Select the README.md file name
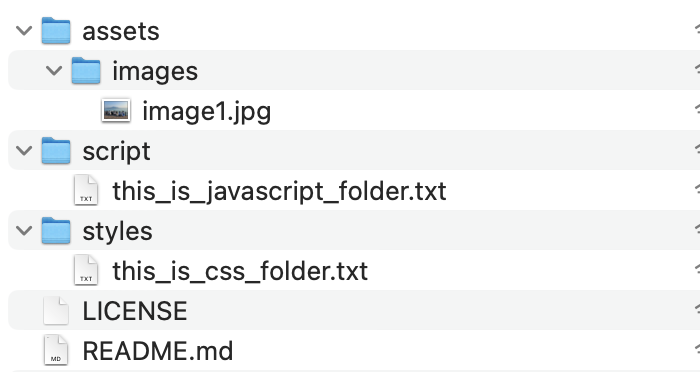The height and width of the screenshot is (372, 700). (158, 351)
